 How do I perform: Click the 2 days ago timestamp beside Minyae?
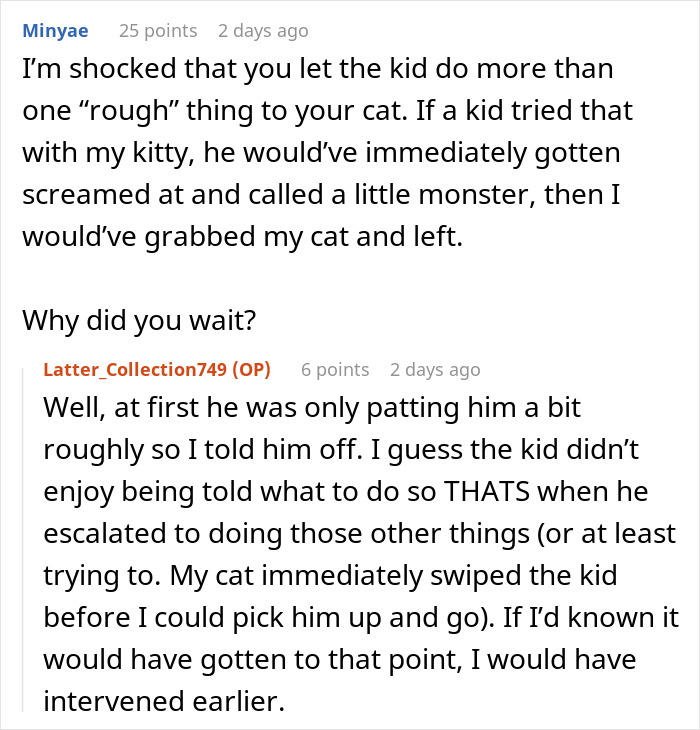coord(263,31)
